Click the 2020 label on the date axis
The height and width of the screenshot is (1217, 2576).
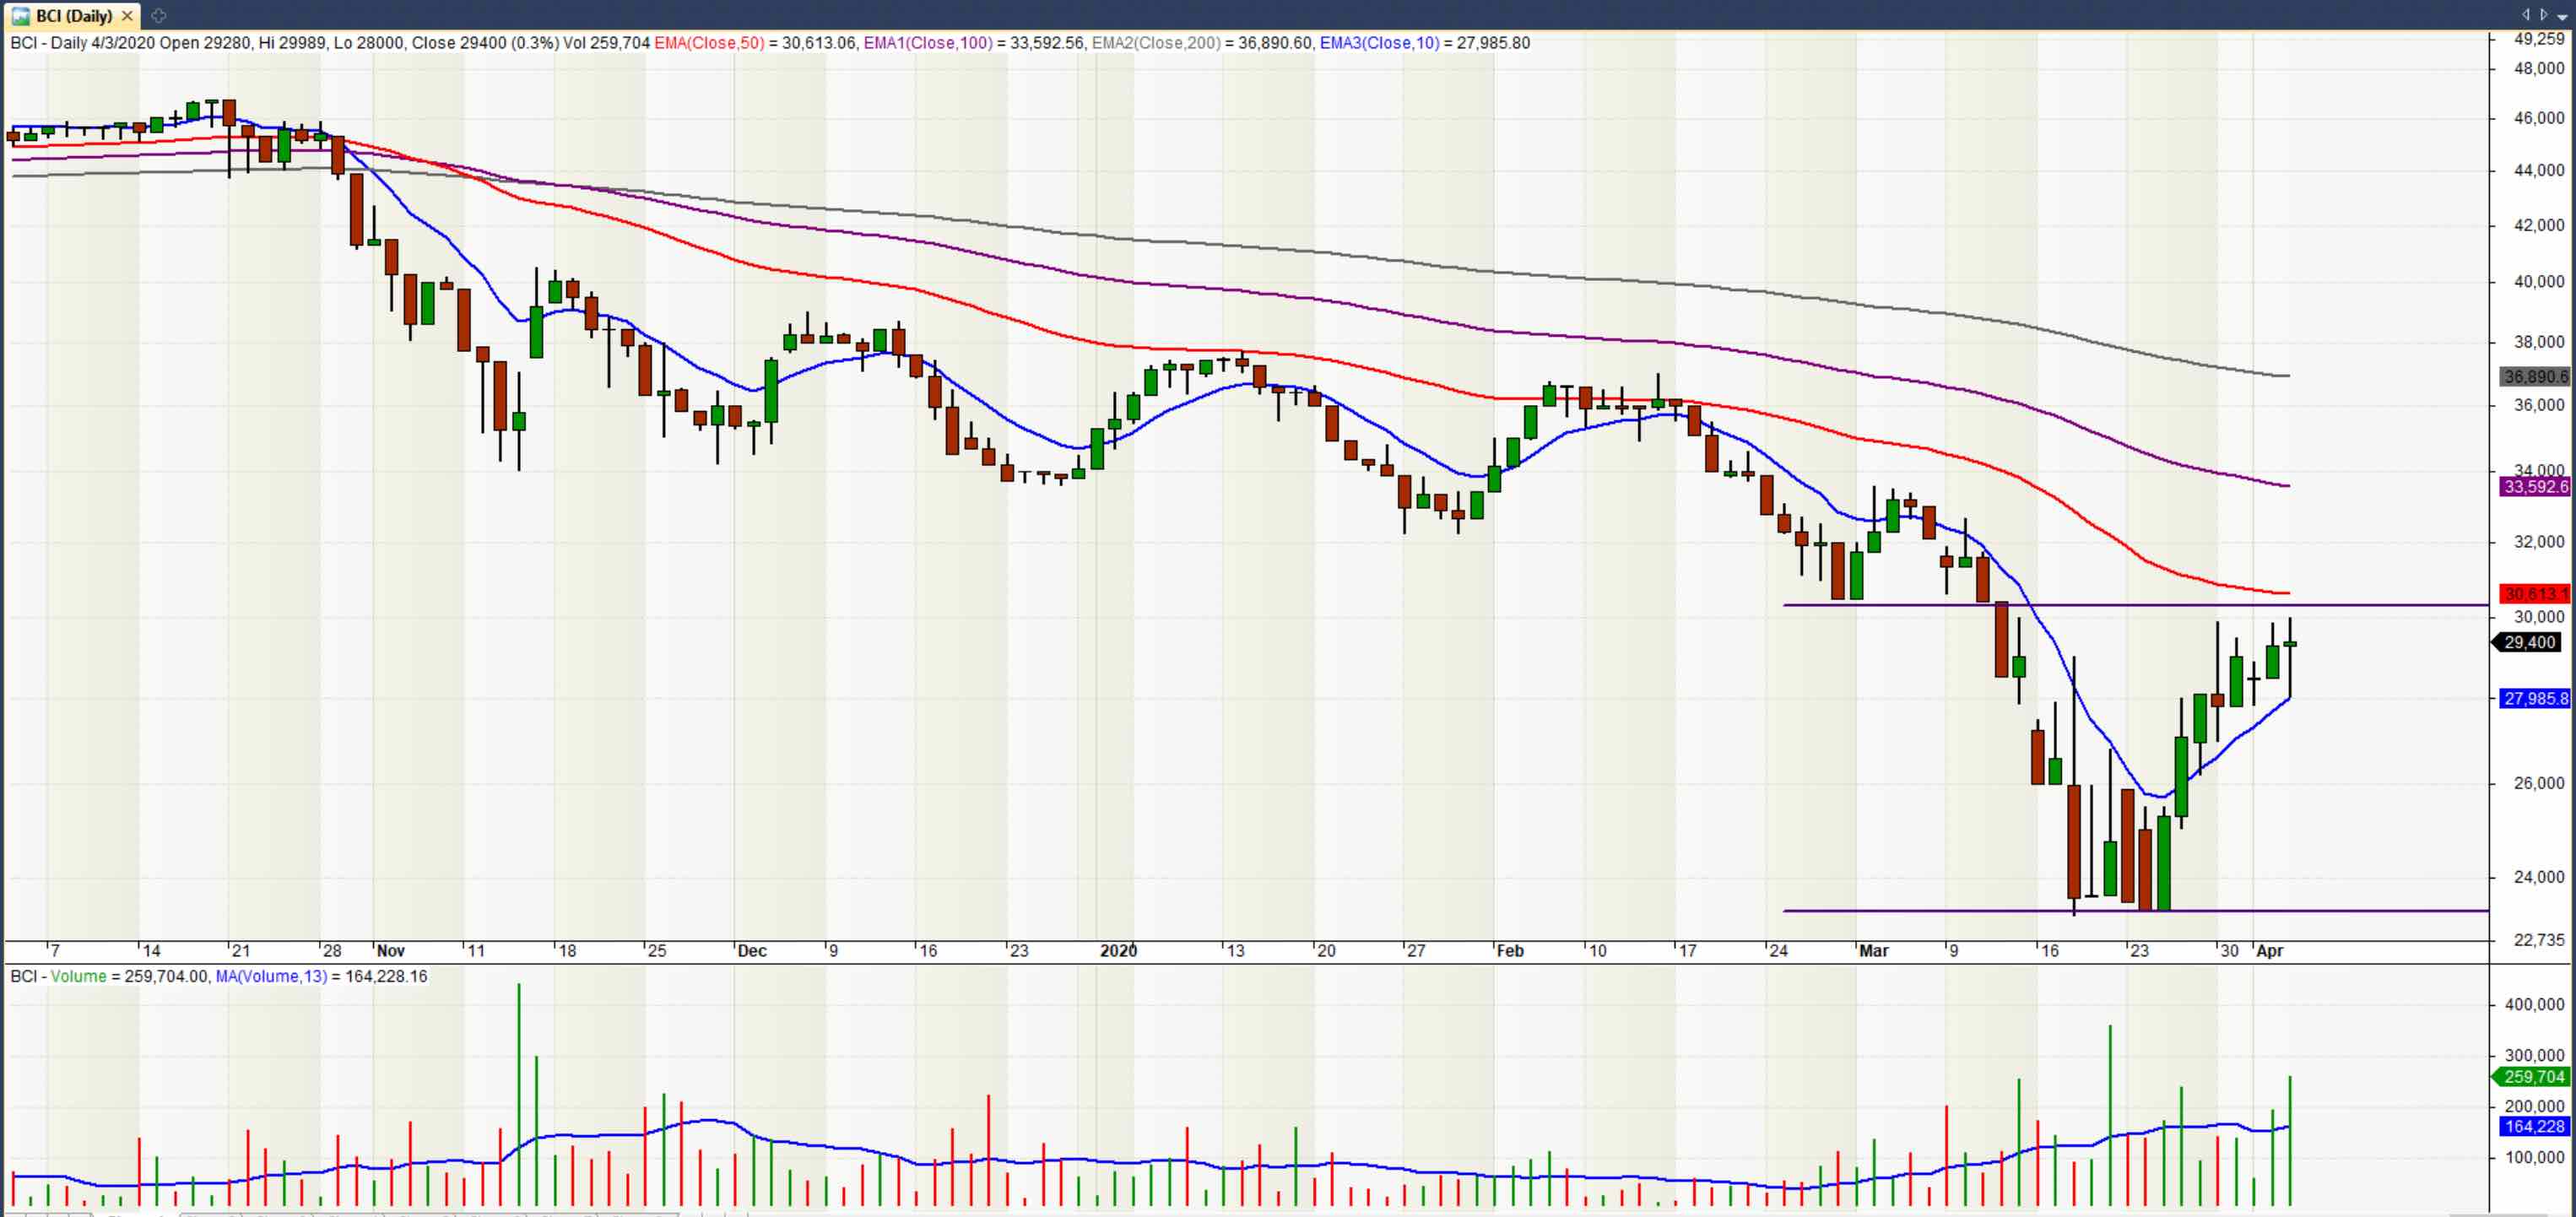point(1118,951)
